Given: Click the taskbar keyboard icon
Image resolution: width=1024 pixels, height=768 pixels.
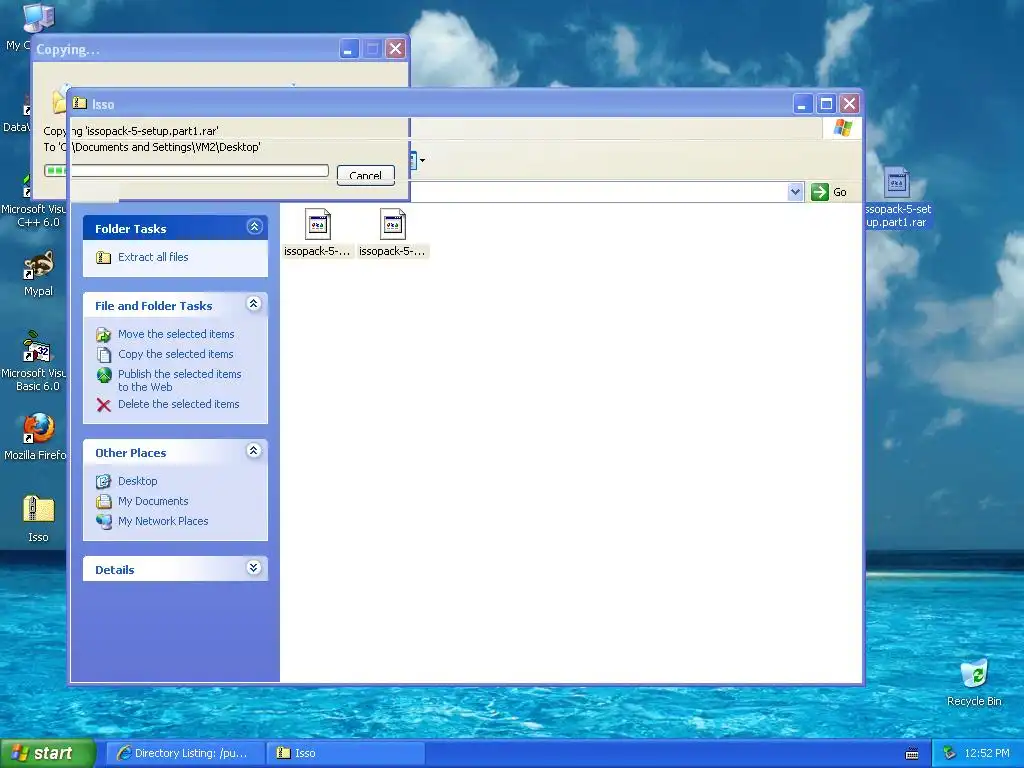Looking at the screenshot, I should [912, 754].
